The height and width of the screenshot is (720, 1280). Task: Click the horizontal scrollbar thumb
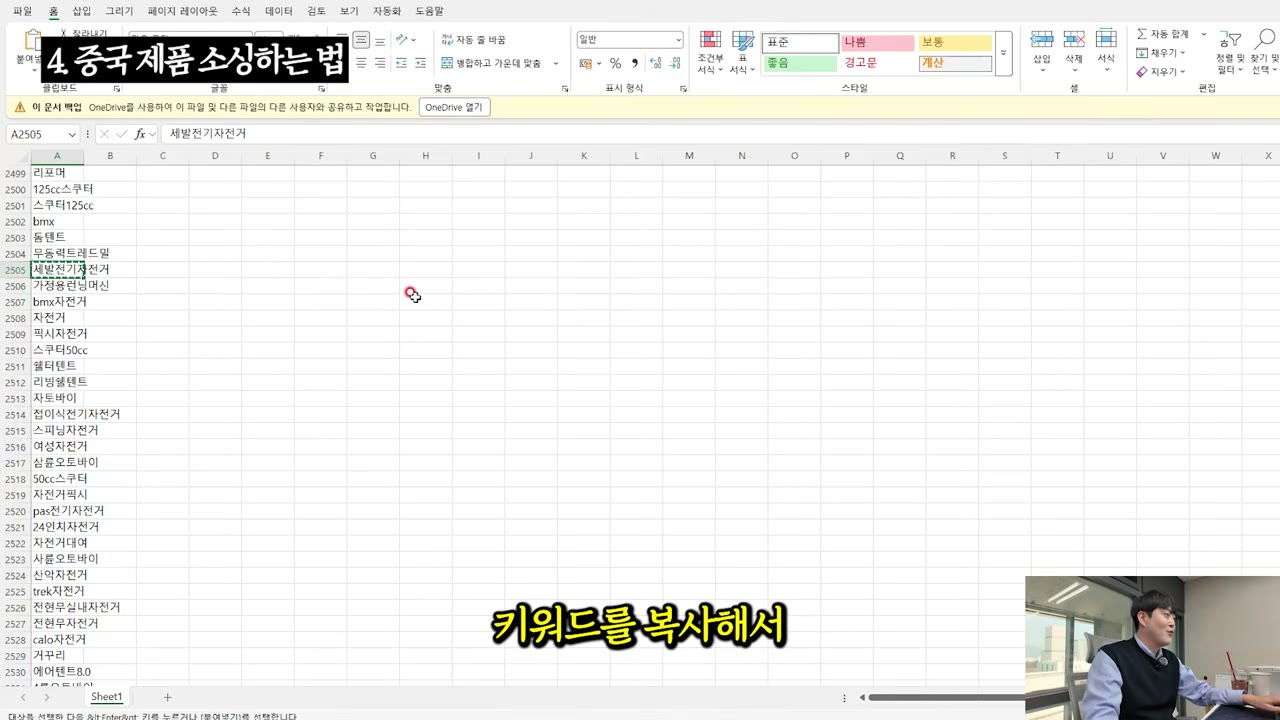point(946,697)
